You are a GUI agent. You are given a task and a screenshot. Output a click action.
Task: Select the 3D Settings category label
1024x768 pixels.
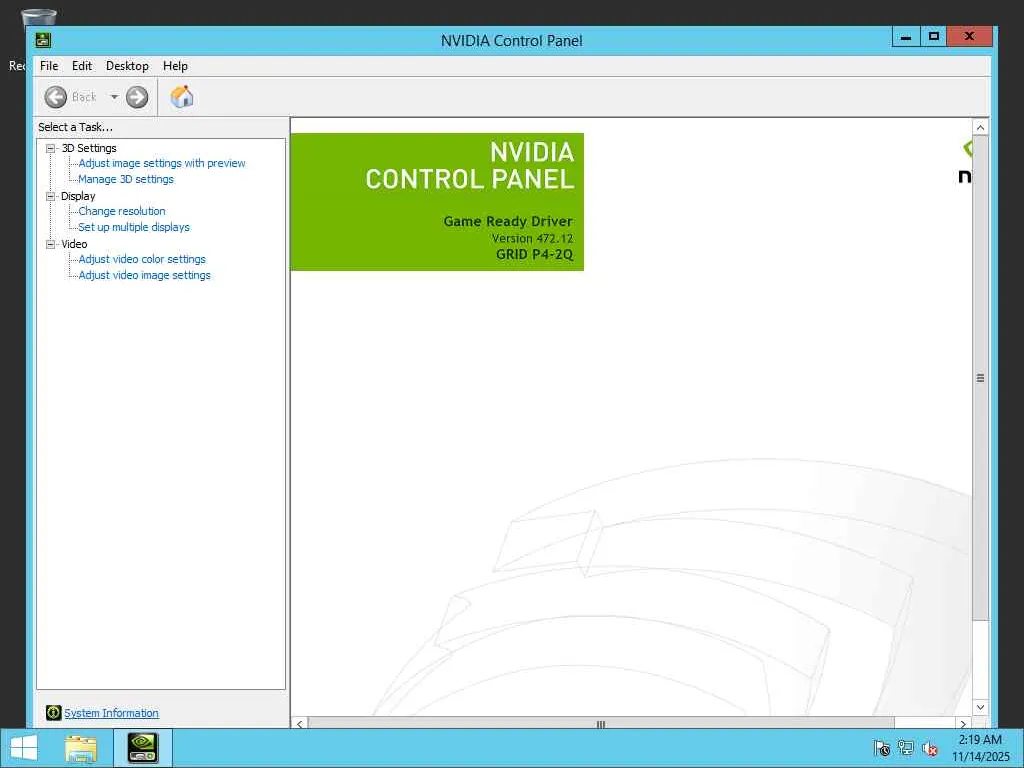coord(89,148)
